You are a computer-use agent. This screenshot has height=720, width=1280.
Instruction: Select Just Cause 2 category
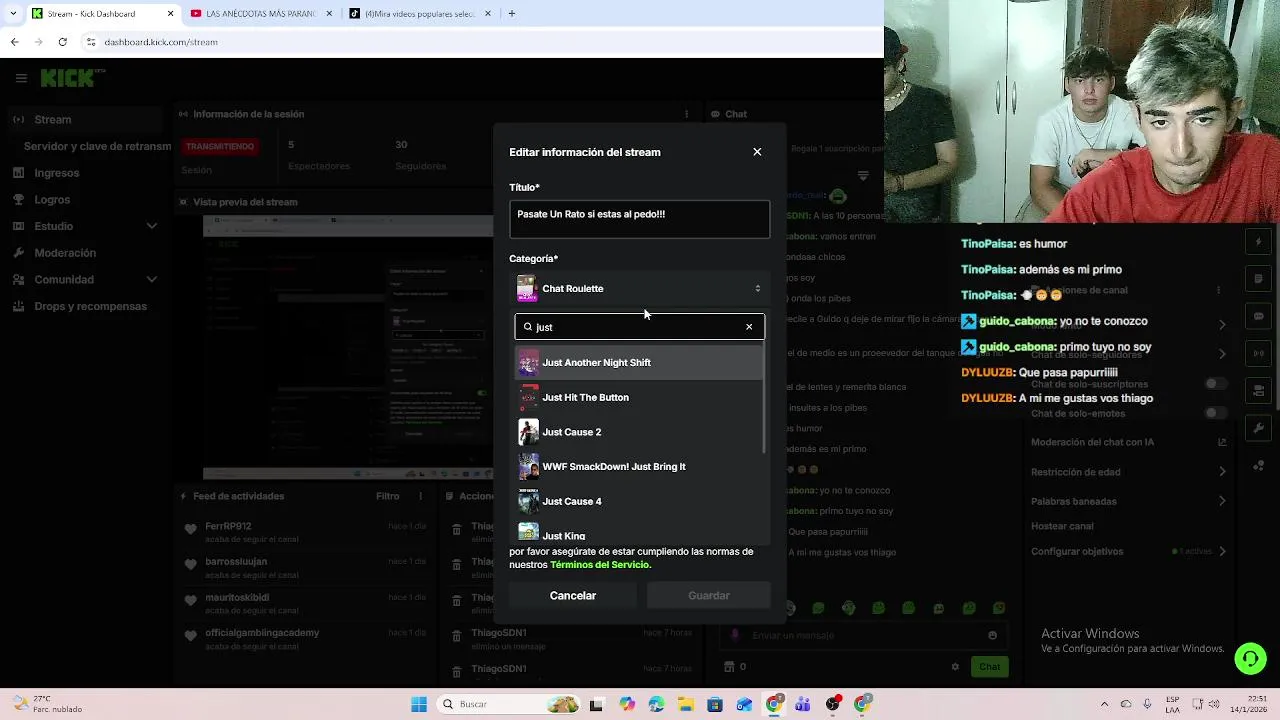click(639, 432)
